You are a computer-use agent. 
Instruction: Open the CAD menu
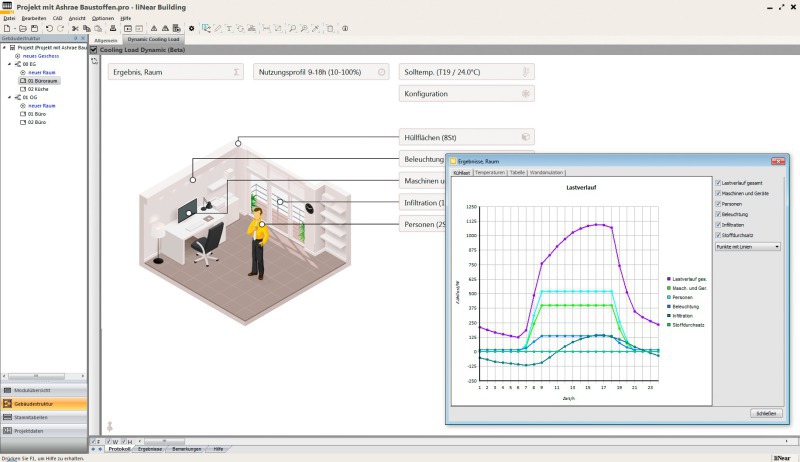coord(58,18)
